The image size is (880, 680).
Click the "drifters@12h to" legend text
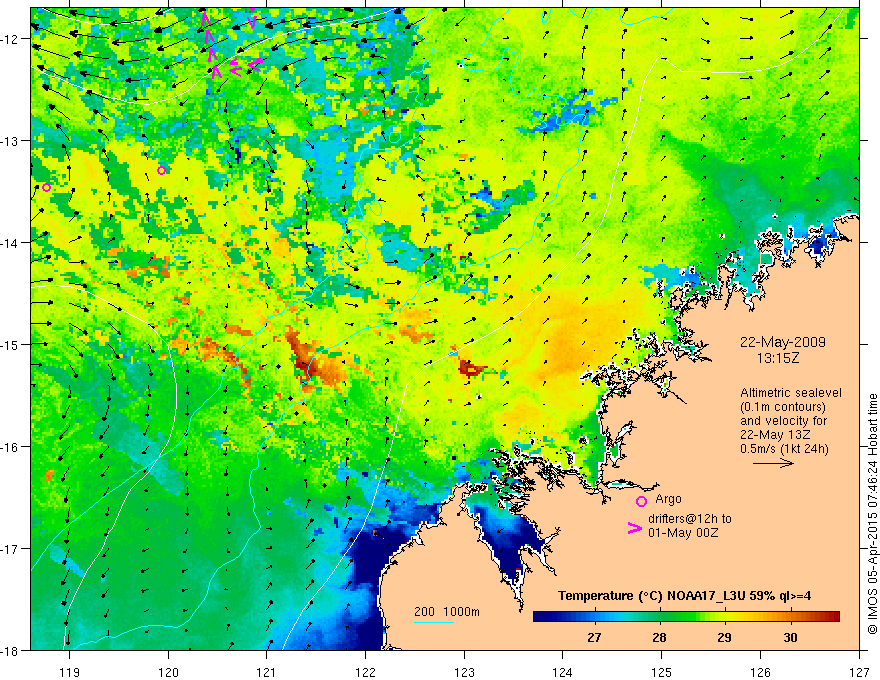[690, 519]
